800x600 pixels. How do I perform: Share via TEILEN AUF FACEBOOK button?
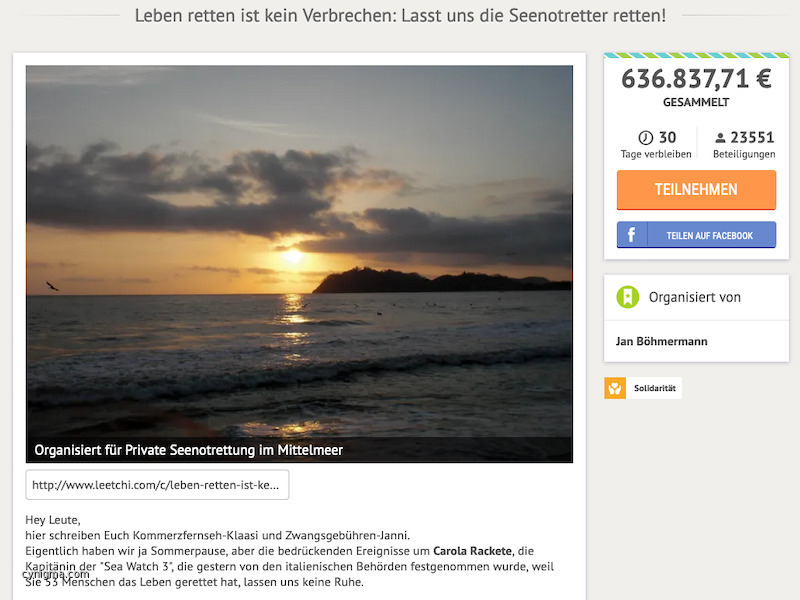pyautogui.click(x=696, y=235)
